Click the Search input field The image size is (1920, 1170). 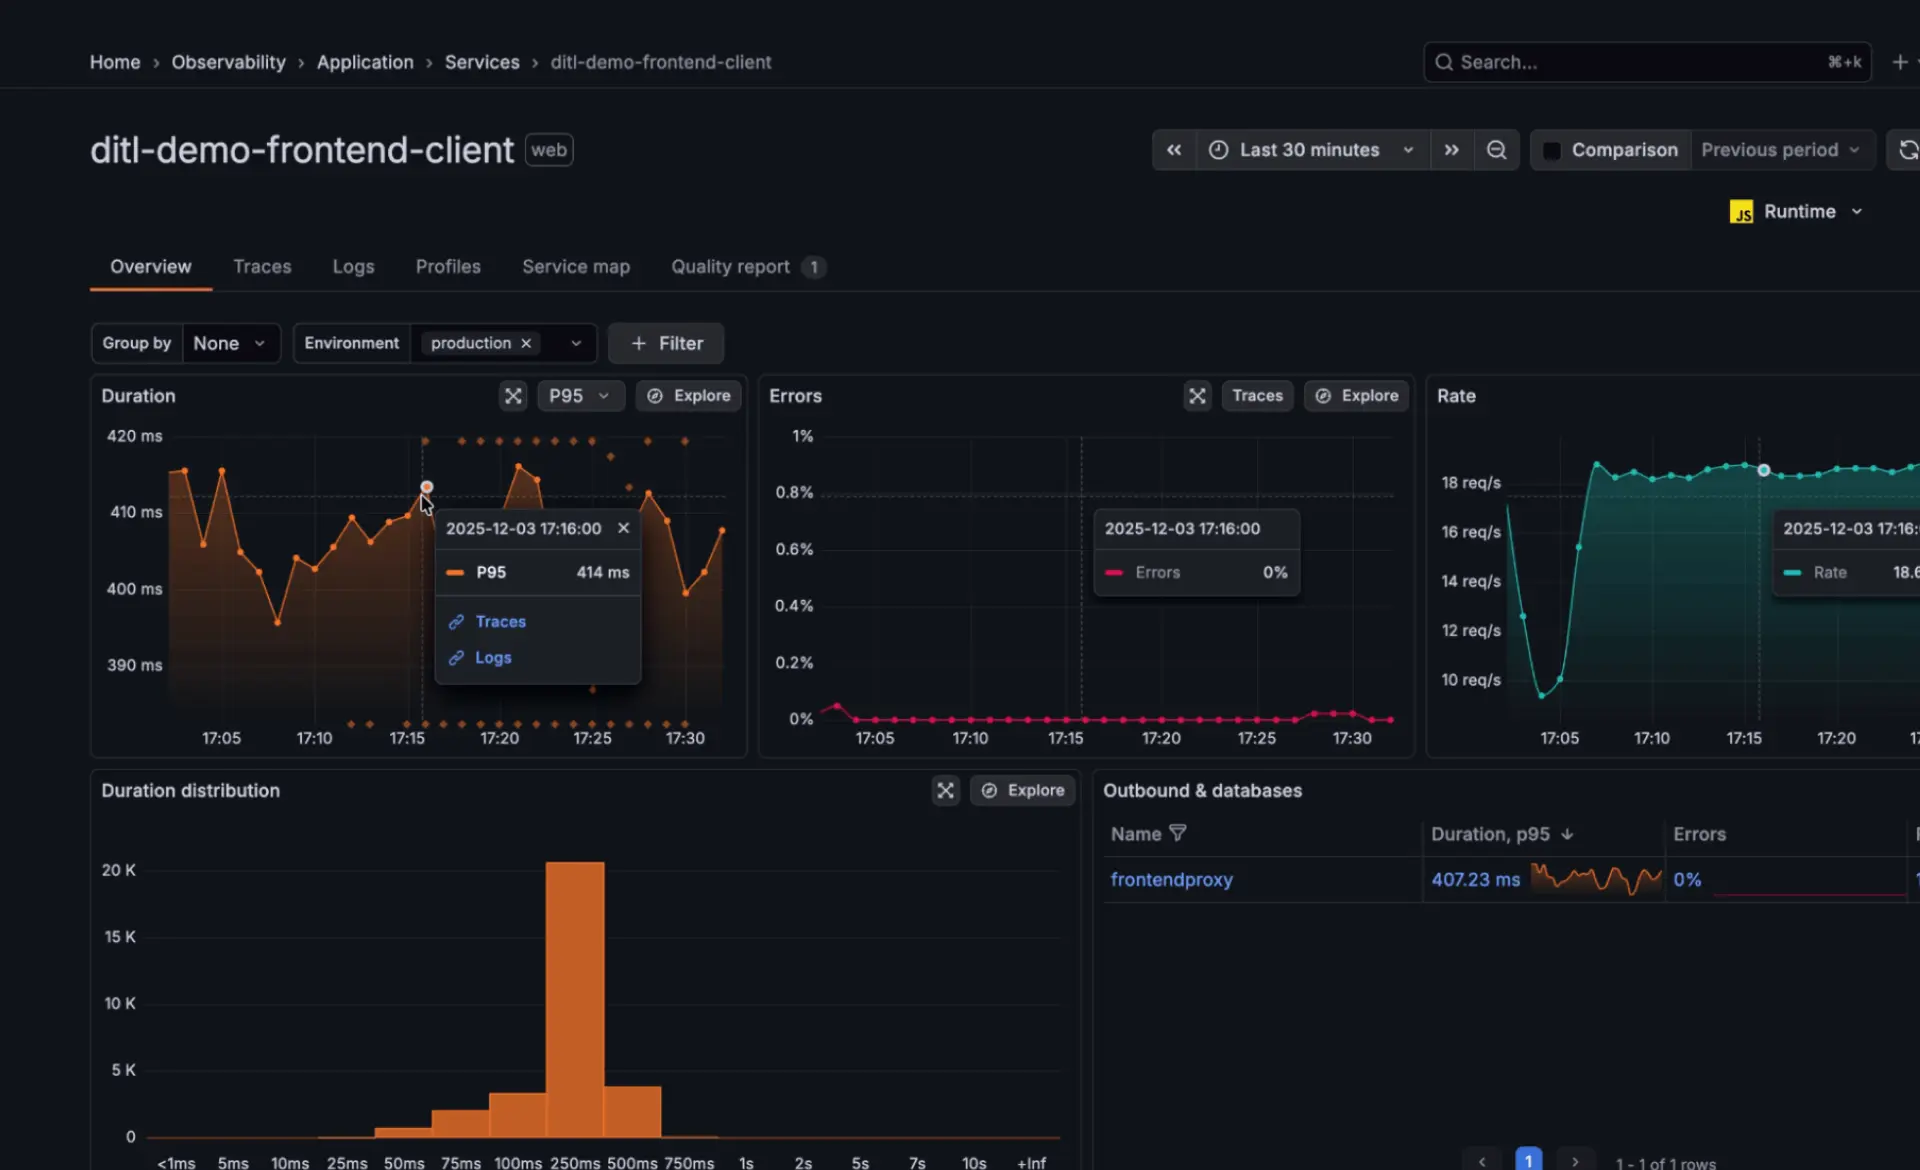(1647, 62)
